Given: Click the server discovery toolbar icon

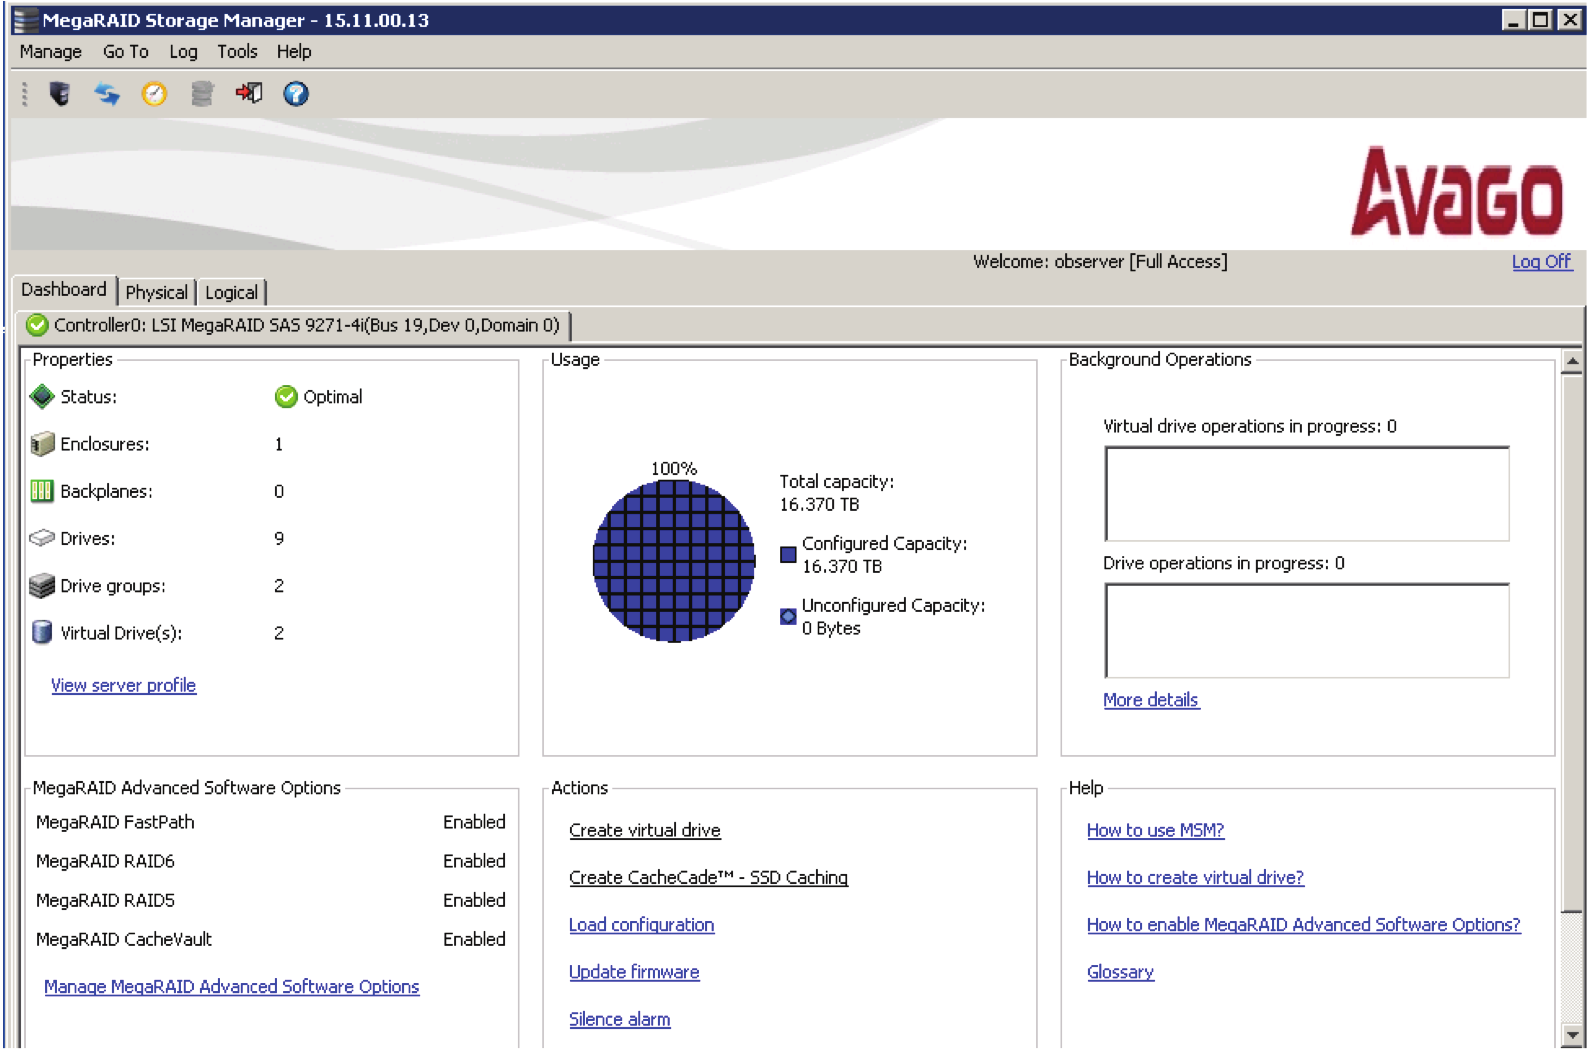Looking at the screenshot, I should [x=60, y=94].
